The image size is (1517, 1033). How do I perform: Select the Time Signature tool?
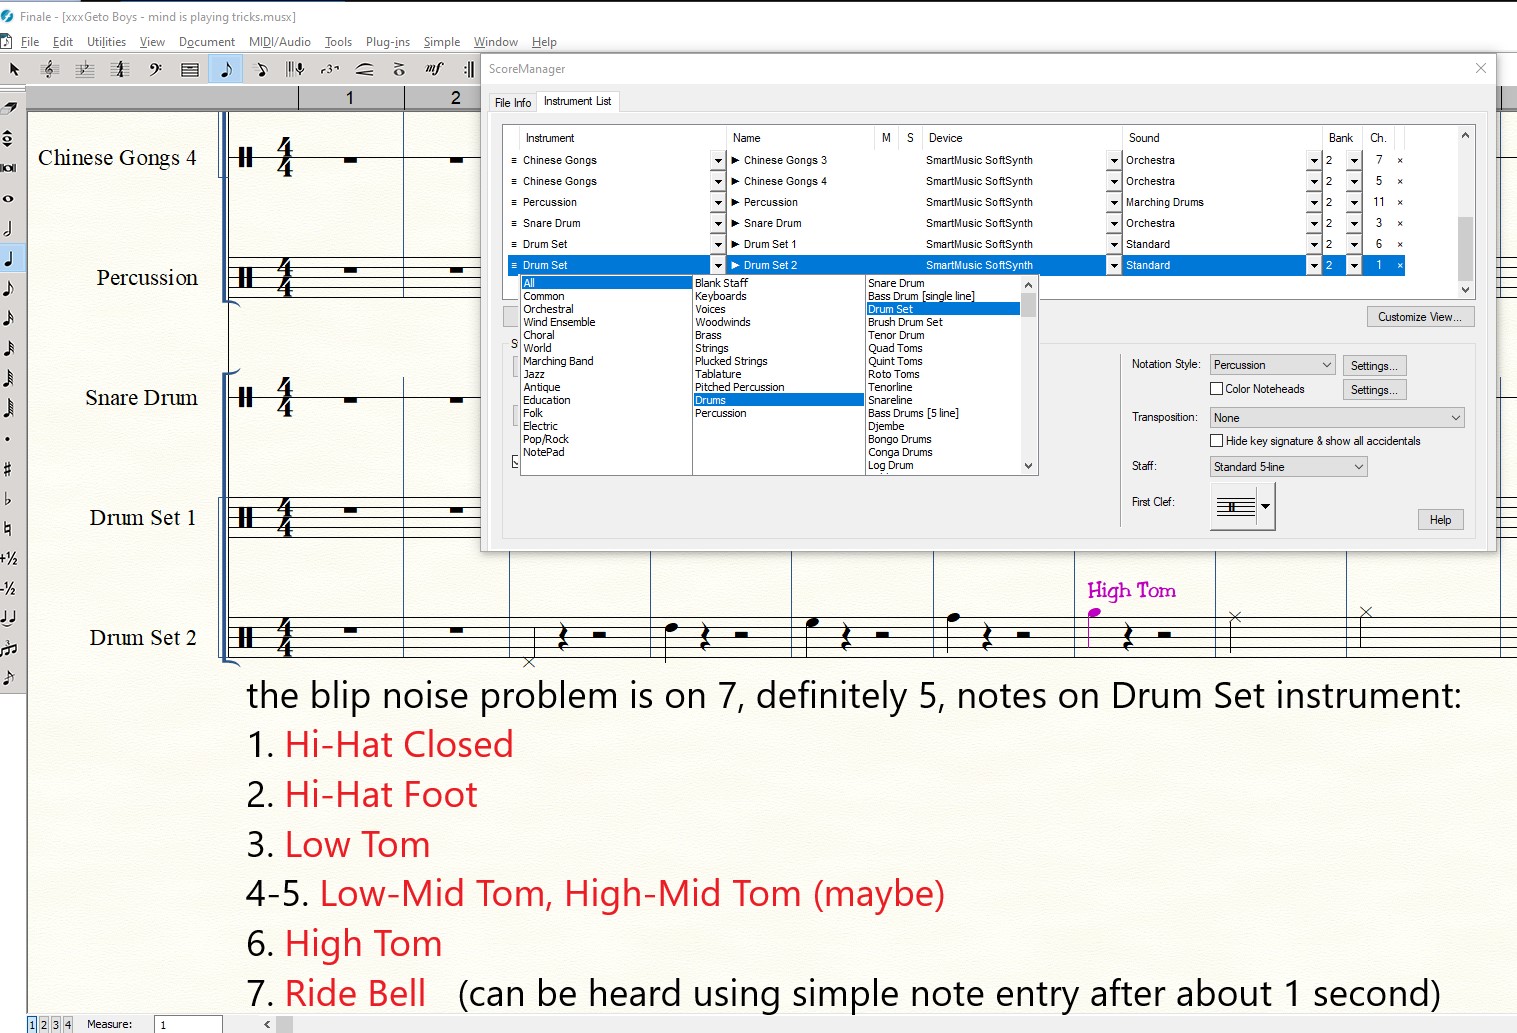[120, 69]
